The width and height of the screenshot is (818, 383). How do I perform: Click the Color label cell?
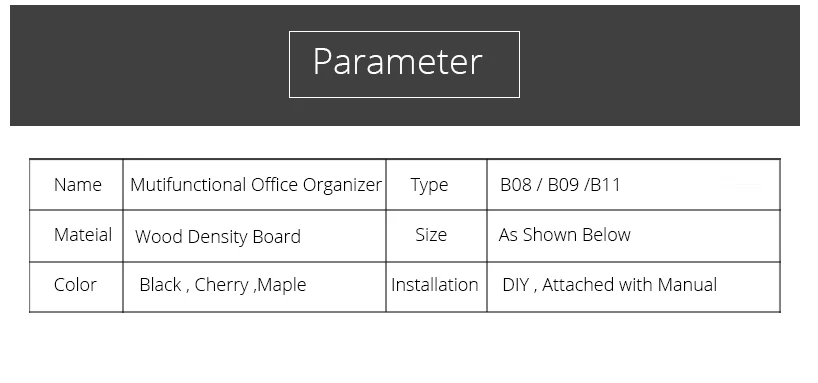(x=76, y=287)
